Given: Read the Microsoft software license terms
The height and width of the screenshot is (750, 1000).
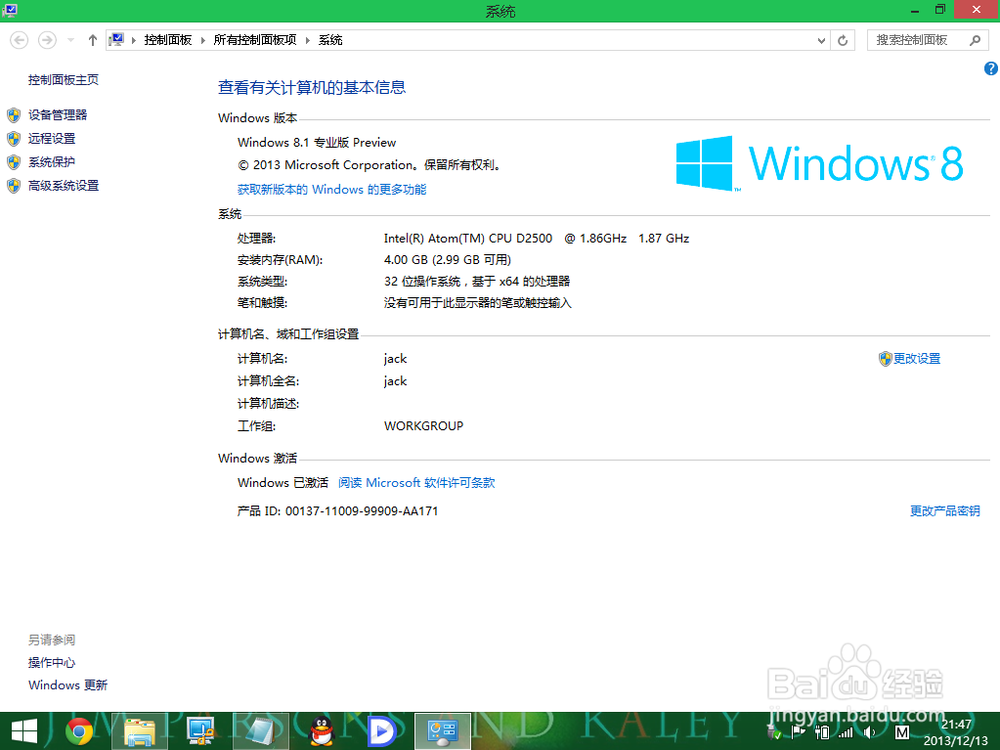Looking at the screenshot, I should pyautogui.click(x=416, y=483).
